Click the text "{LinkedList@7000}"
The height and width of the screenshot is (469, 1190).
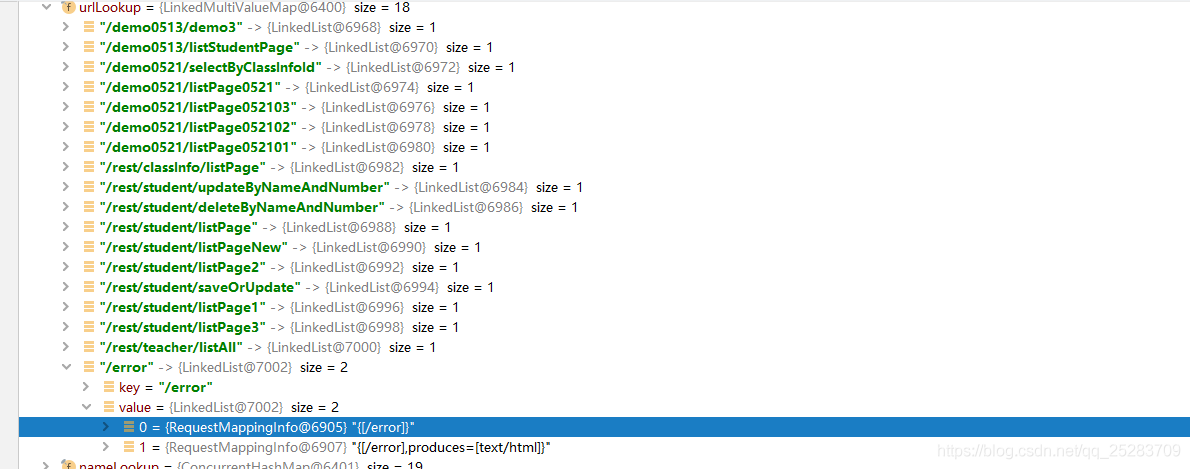tap(326, 348)
